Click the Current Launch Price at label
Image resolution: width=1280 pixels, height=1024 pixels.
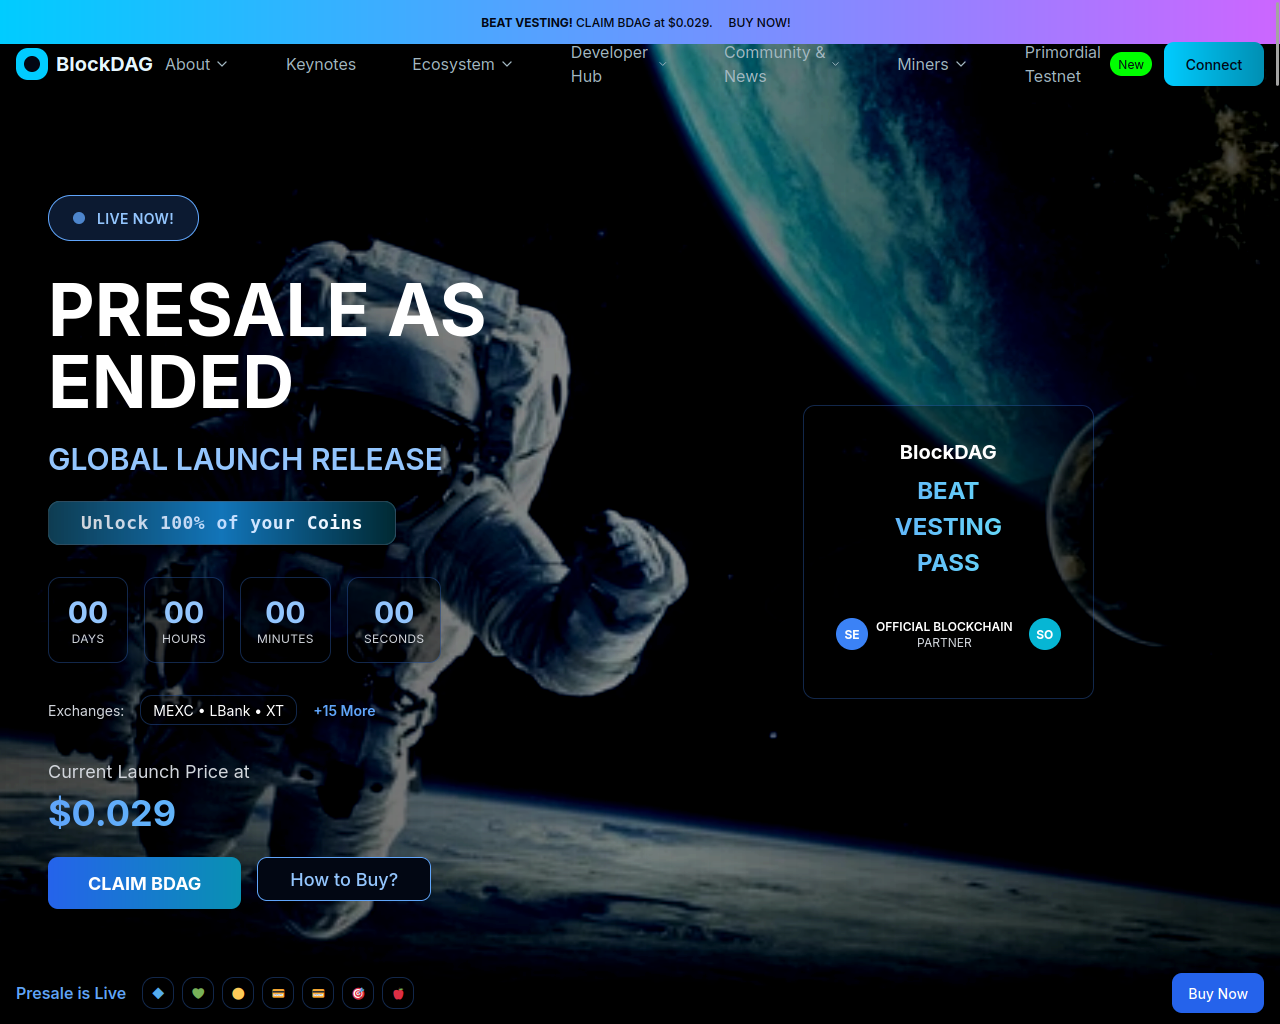point(149,772)
